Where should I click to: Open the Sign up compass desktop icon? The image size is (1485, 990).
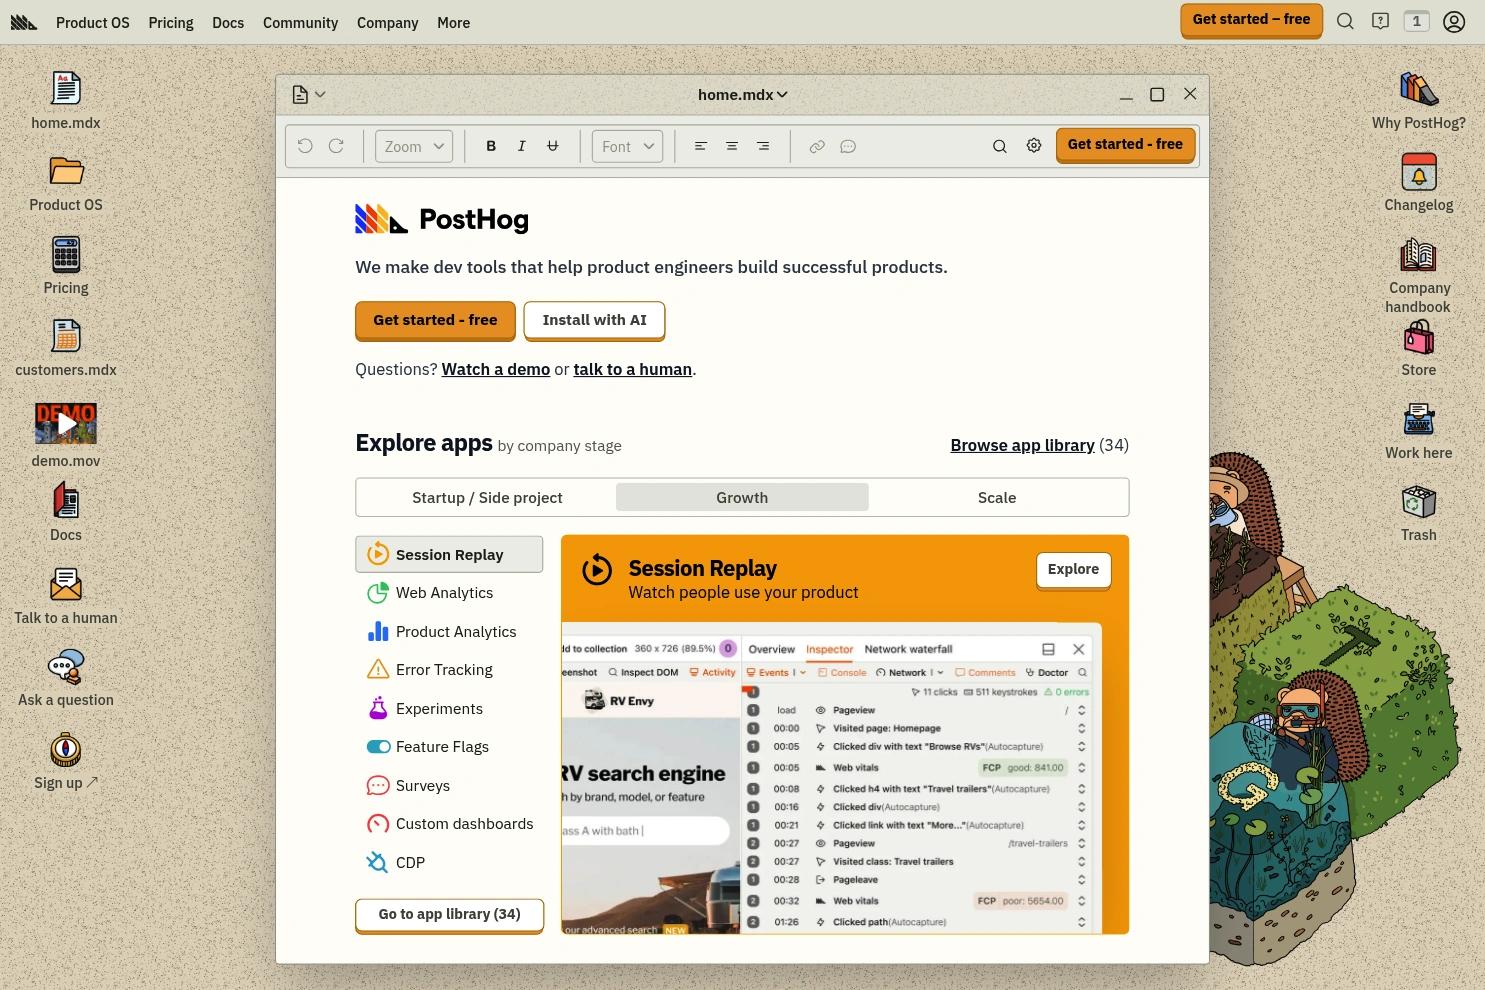[x=66, y=761]
